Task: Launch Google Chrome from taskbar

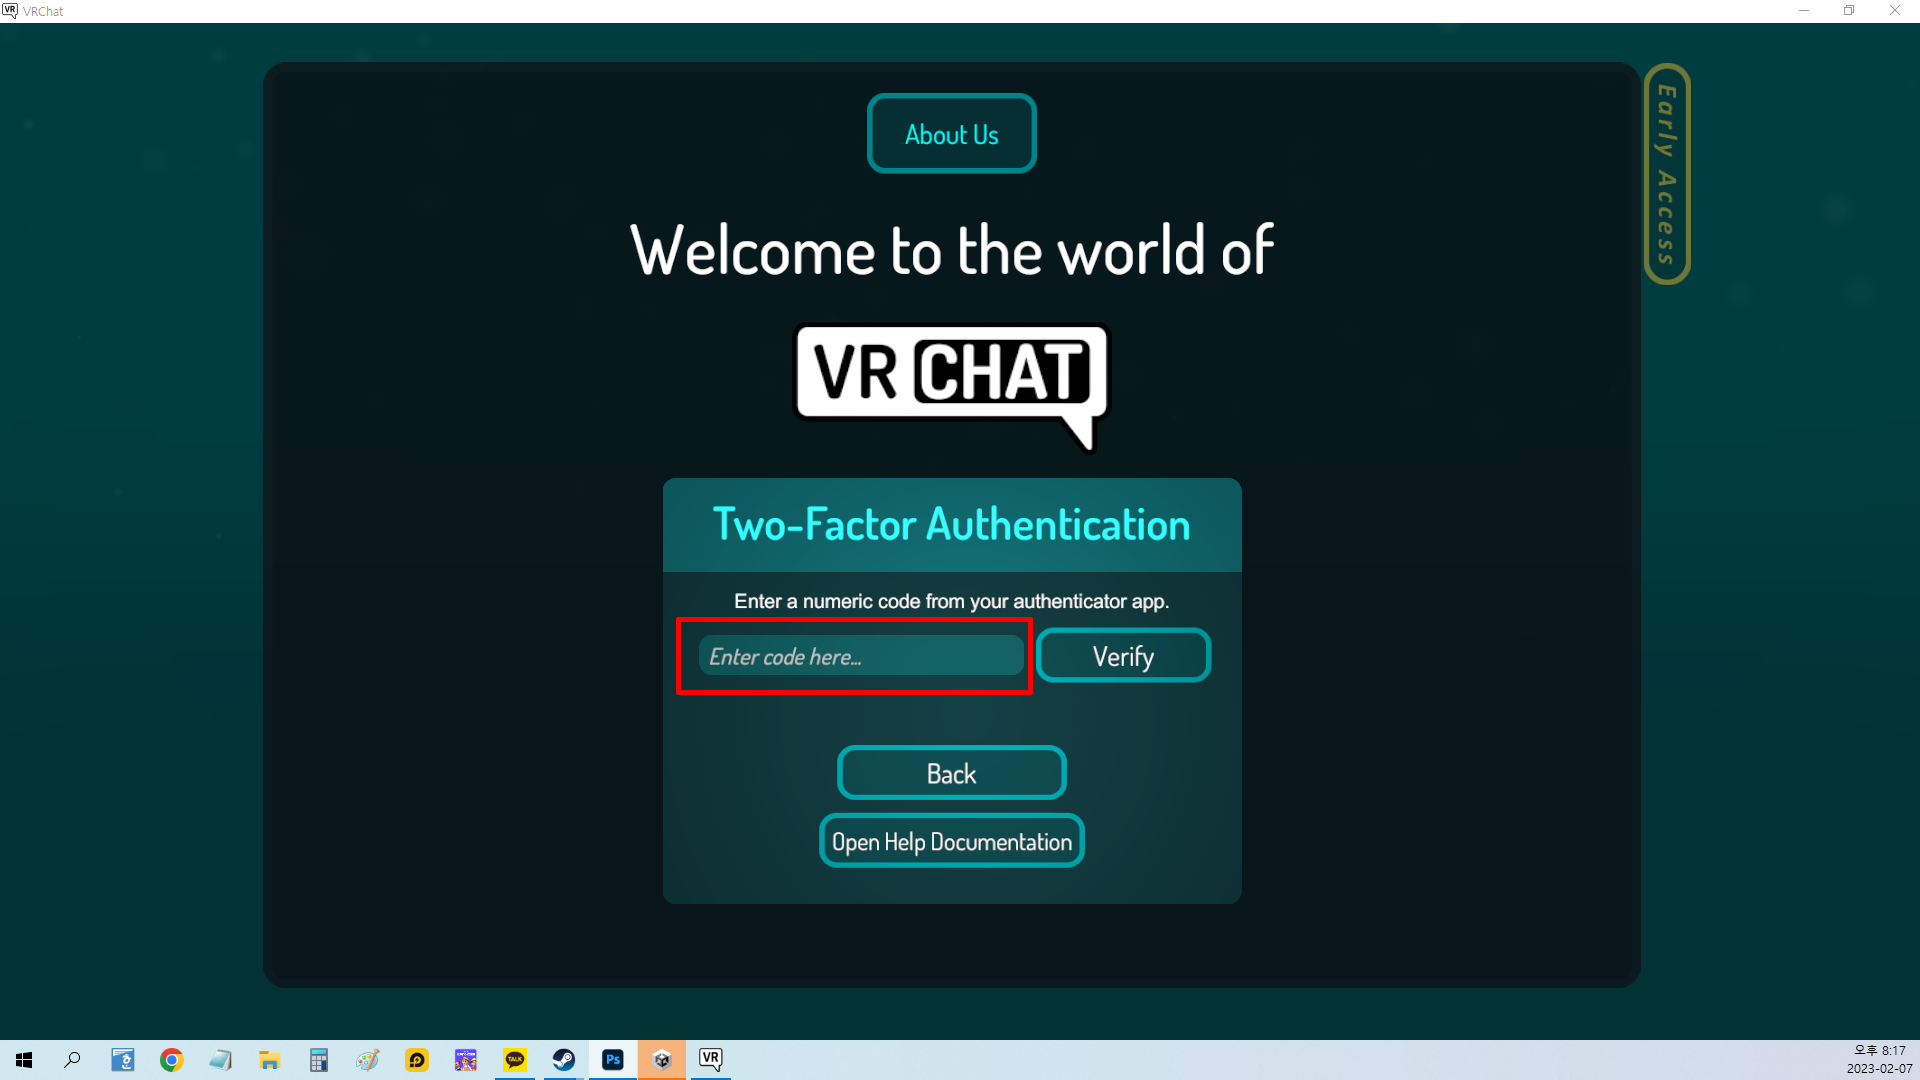Action: [171, 1060]
